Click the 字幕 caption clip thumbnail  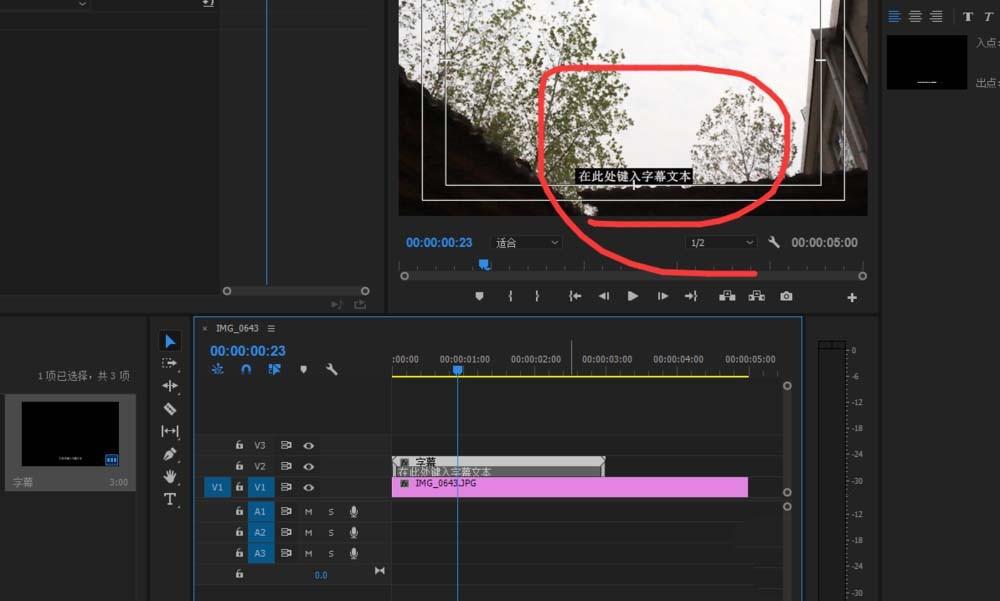click(70, 436)
